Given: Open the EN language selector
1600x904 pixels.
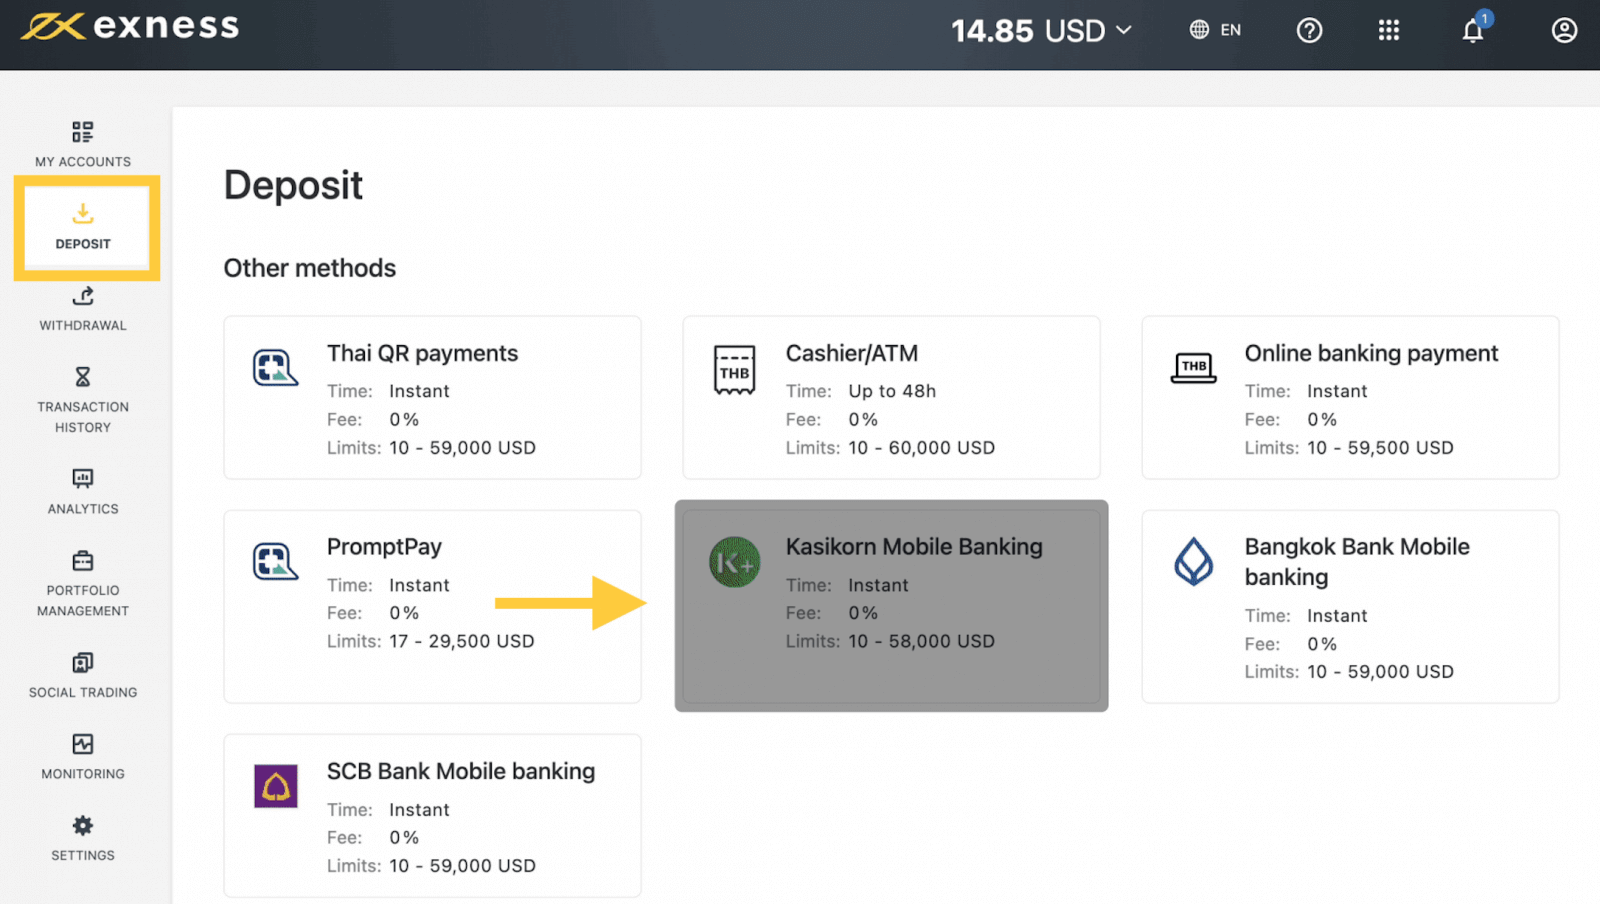Looking at the screenshot, I should click(x=1215, y=30).
